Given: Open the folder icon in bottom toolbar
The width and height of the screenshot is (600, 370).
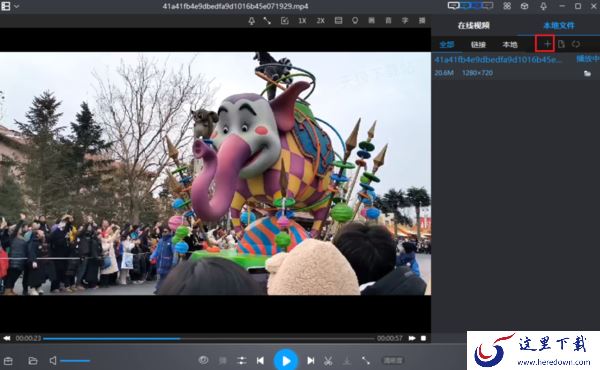Looking at the screenshot, I should [x=33, y=360].
